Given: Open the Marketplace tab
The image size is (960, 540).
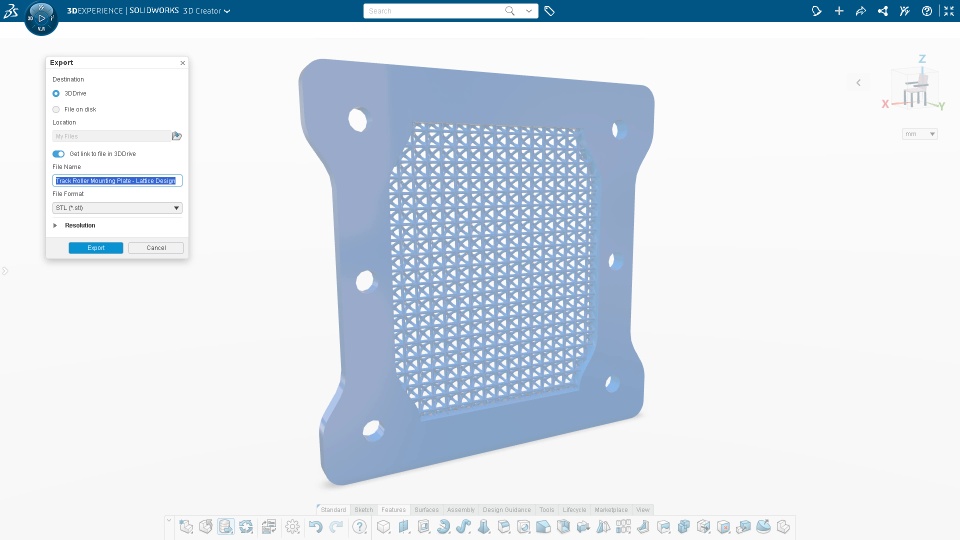Looking at the screenshot, I should tap(611, 509).
